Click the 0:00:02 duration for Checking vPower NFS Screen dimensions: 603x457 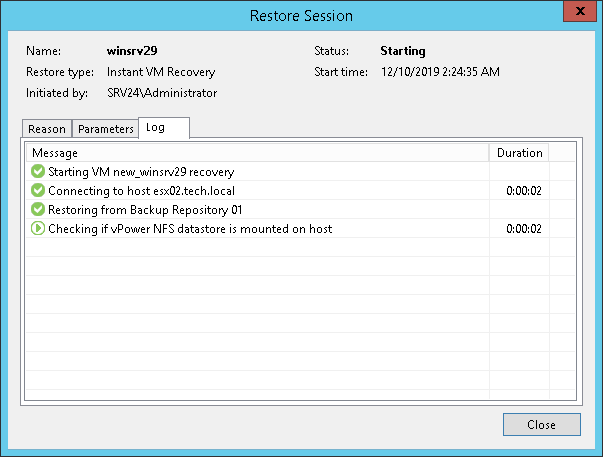point(523,229)
